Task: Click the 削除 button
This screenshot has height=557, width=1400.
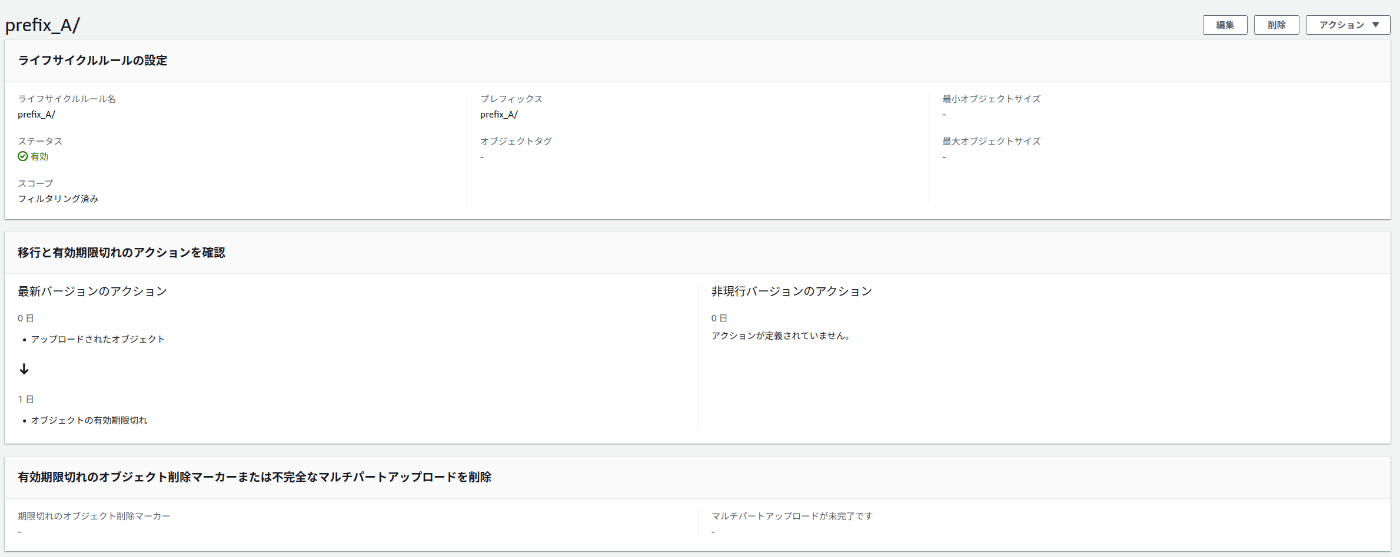Action: 1277,25
